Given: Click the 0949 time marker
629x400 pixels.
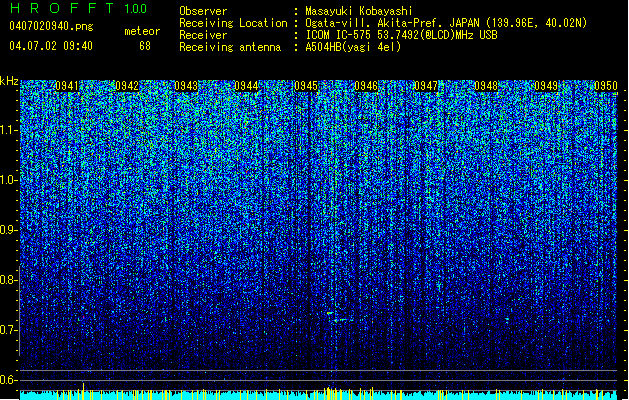Looking at the screenshot, I should click(546, 86).
